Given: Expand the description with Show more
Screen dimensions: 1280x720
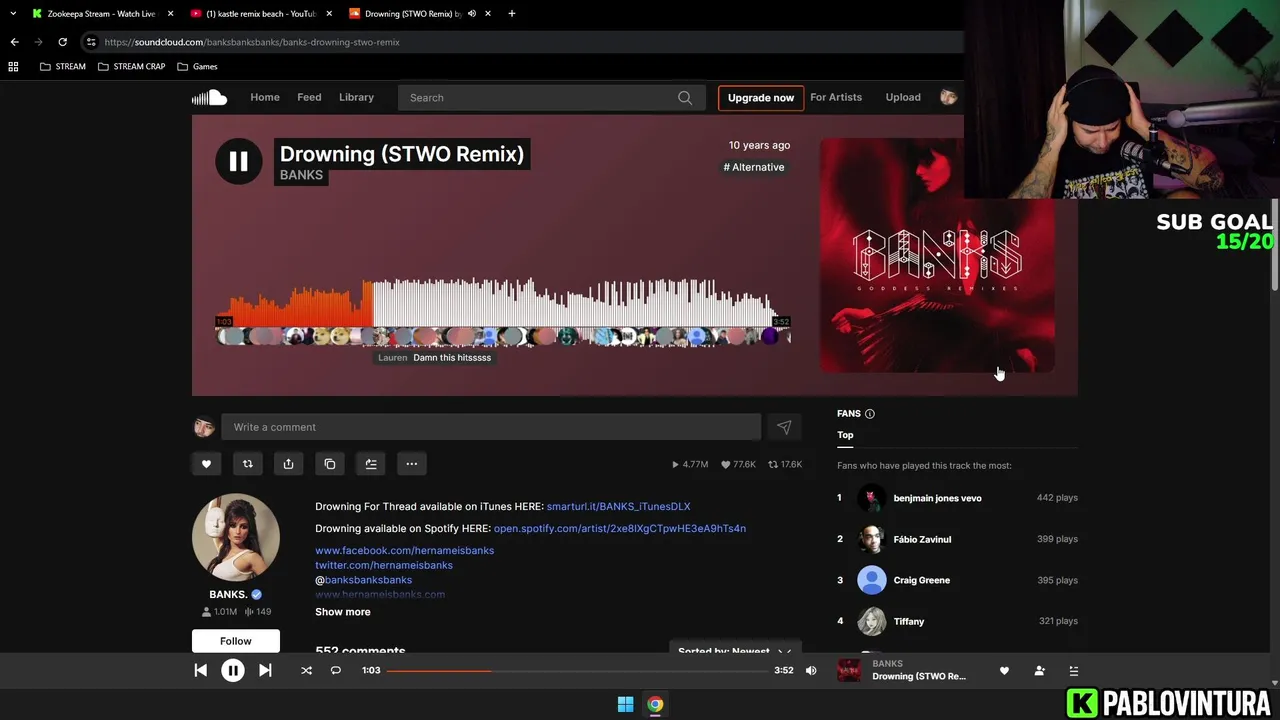Looking at the screenshot, I should (x=343, y=612).
